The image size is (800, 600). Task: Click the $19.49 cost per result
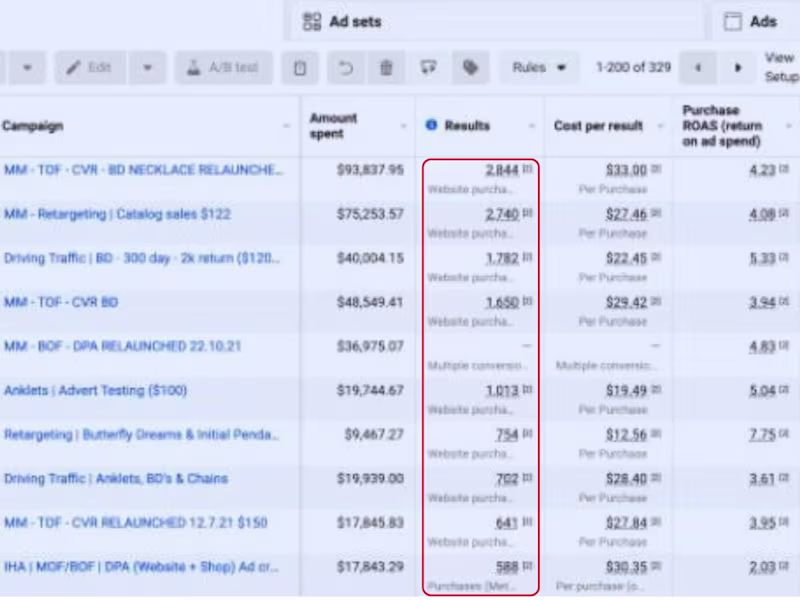point(627,391)
